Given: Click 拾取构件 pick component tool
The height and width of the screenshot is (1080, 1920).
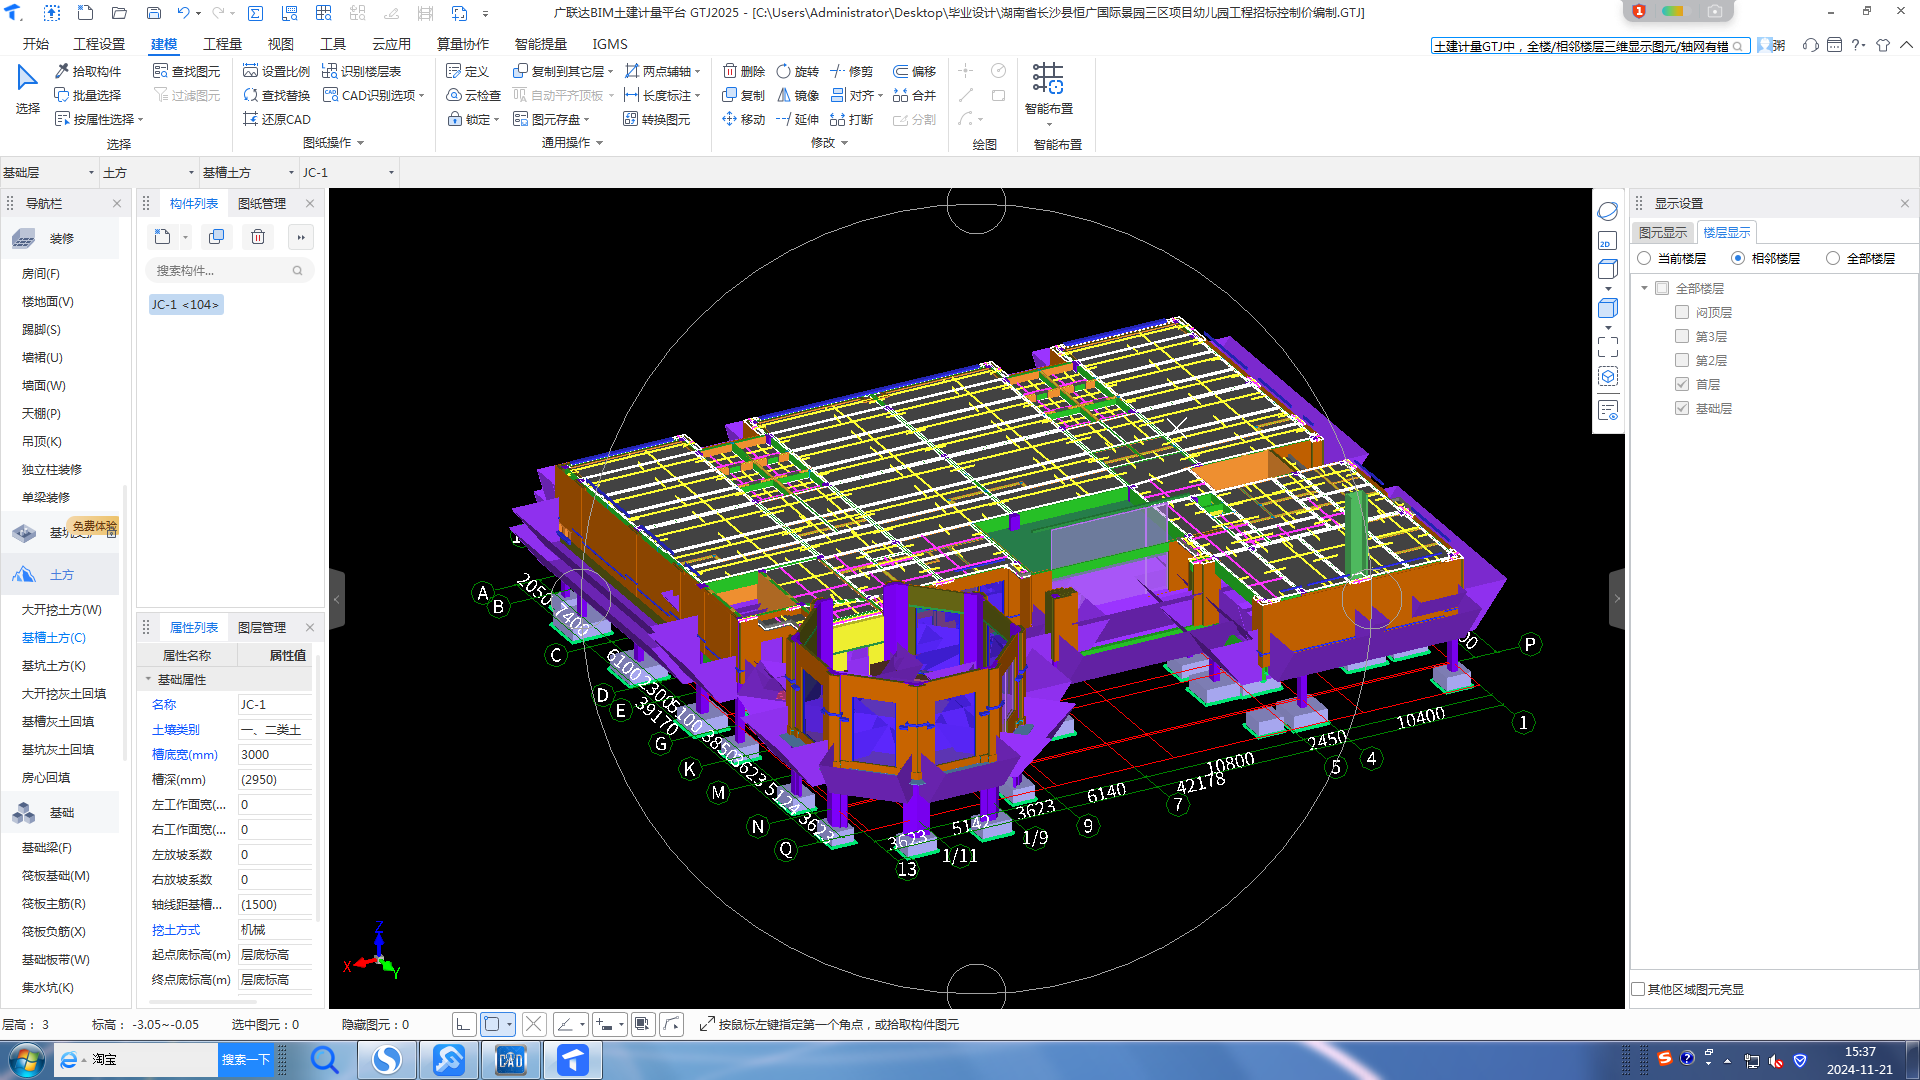Looking at the screenshot, I should click(88, 71).
